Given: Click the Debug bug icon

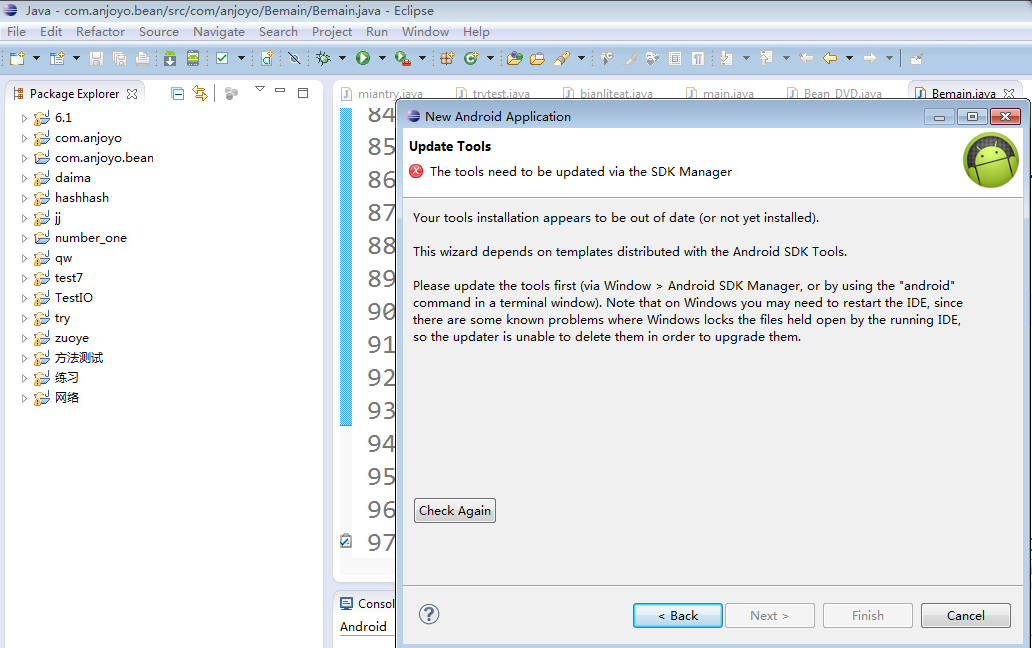Looking at the screenshot, I should (323, 59).
